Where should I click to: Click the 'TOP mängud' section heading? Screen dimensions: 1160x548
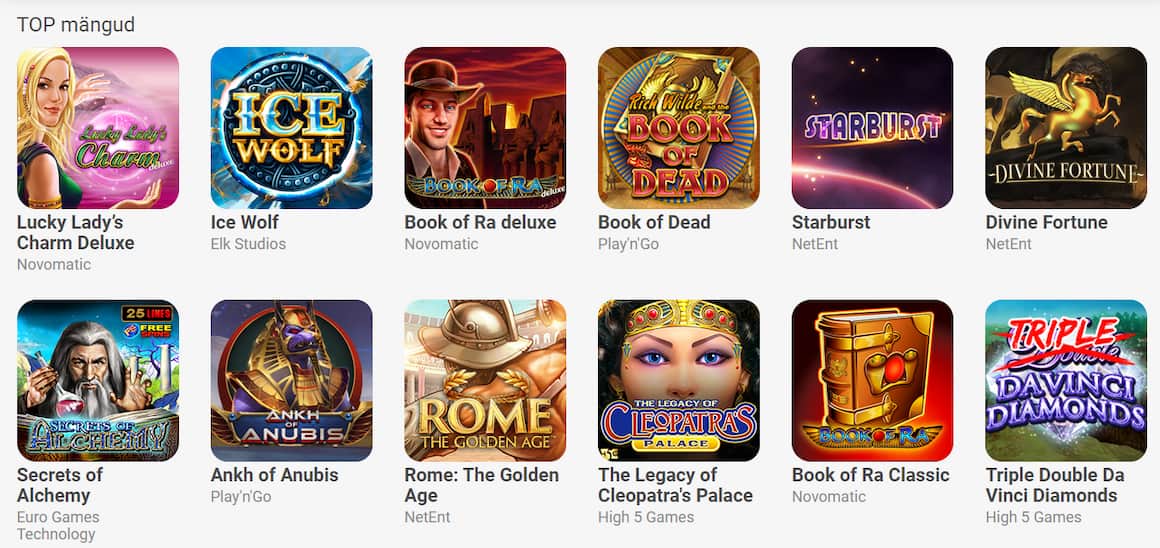[76, 24]
